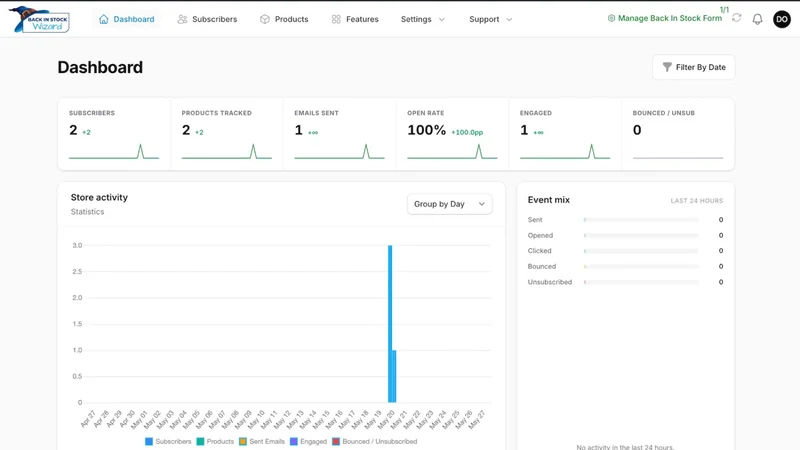Screen dimensions: 800x450
Task: Click the Back In Stock Wizard logo
Action: (39, 19)
